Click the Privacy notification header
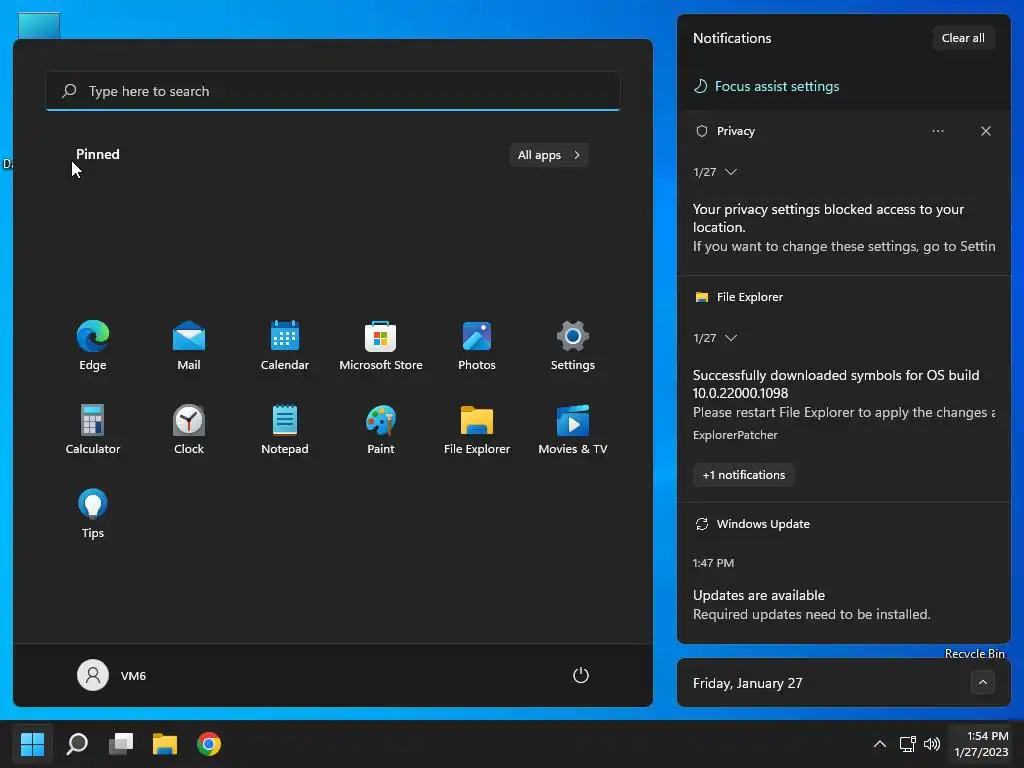The height and width of the screenshot is (768, 1024). pyautogui.click(x=735, y=131)
